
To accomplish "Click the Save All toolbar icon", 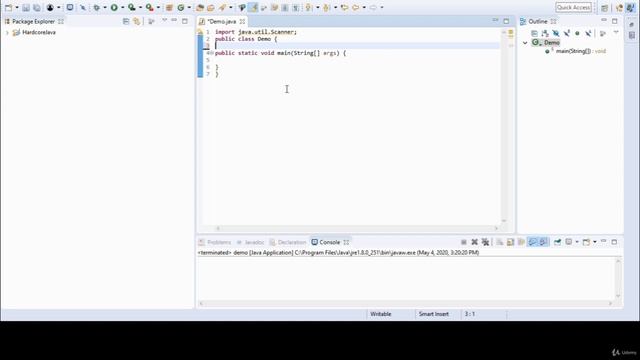I will tap(37, 7).
